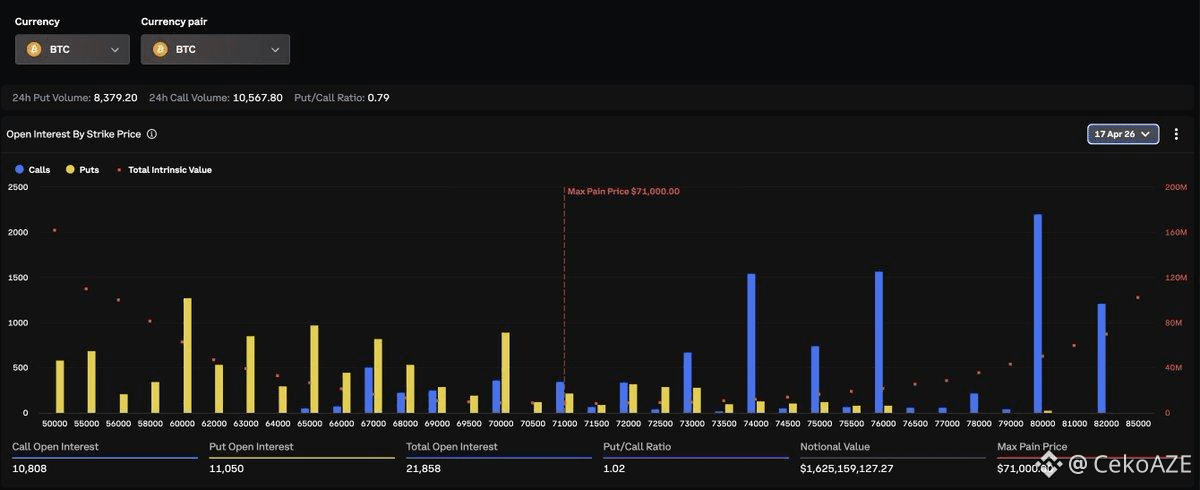The image size is (1200, 490).
Task: Click the 71000 strike label on the x-axis
Action: tap(565, 424)
